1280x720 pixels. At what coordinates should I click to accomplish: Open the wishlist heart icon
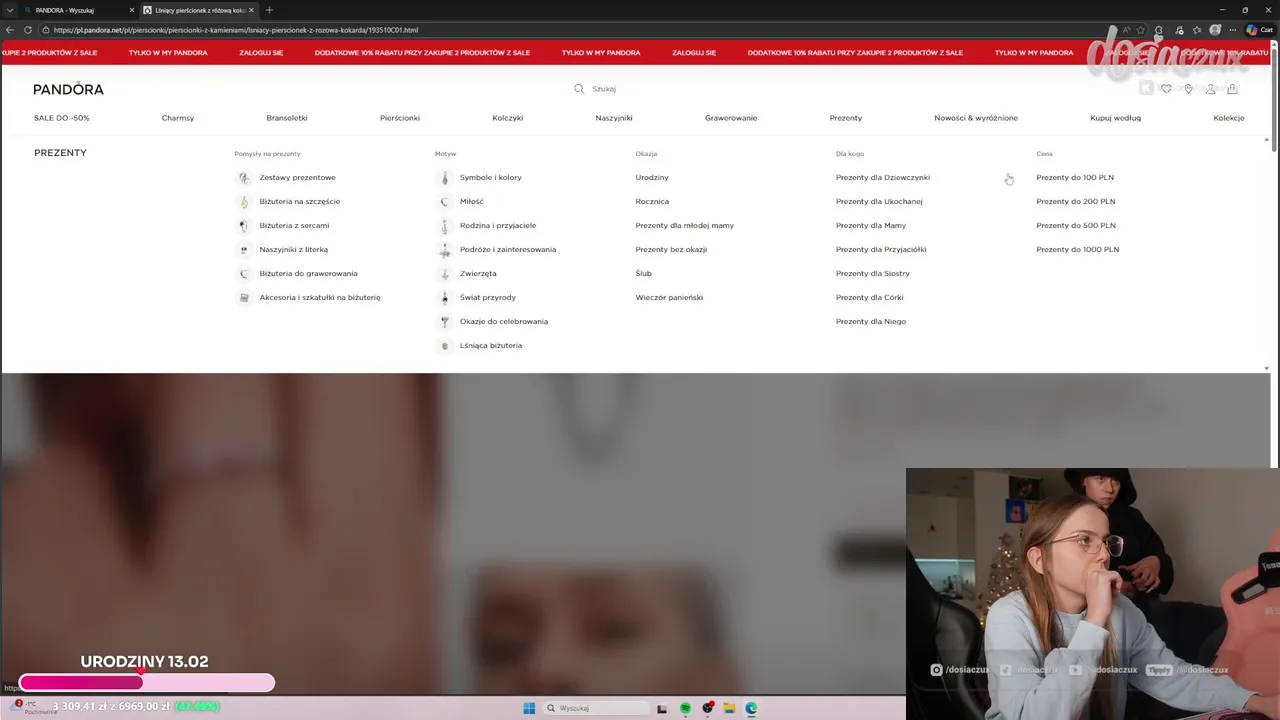1166,89
